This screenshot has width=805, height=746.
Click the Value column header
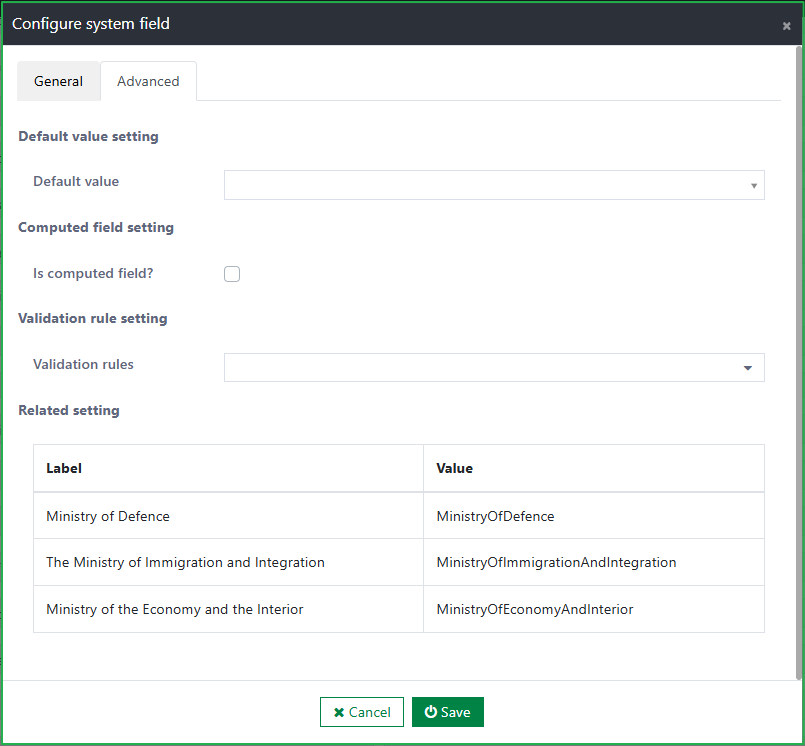click(594, 468)
